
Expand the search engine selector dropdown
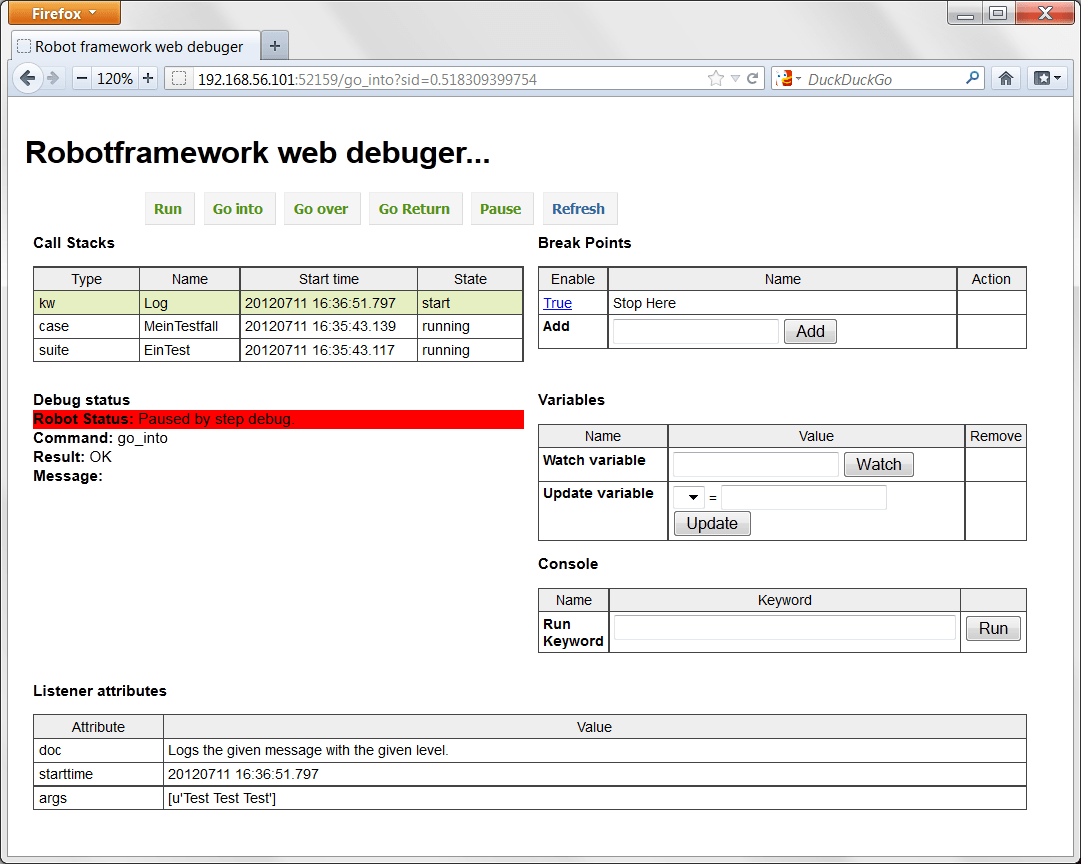[789, 79]
